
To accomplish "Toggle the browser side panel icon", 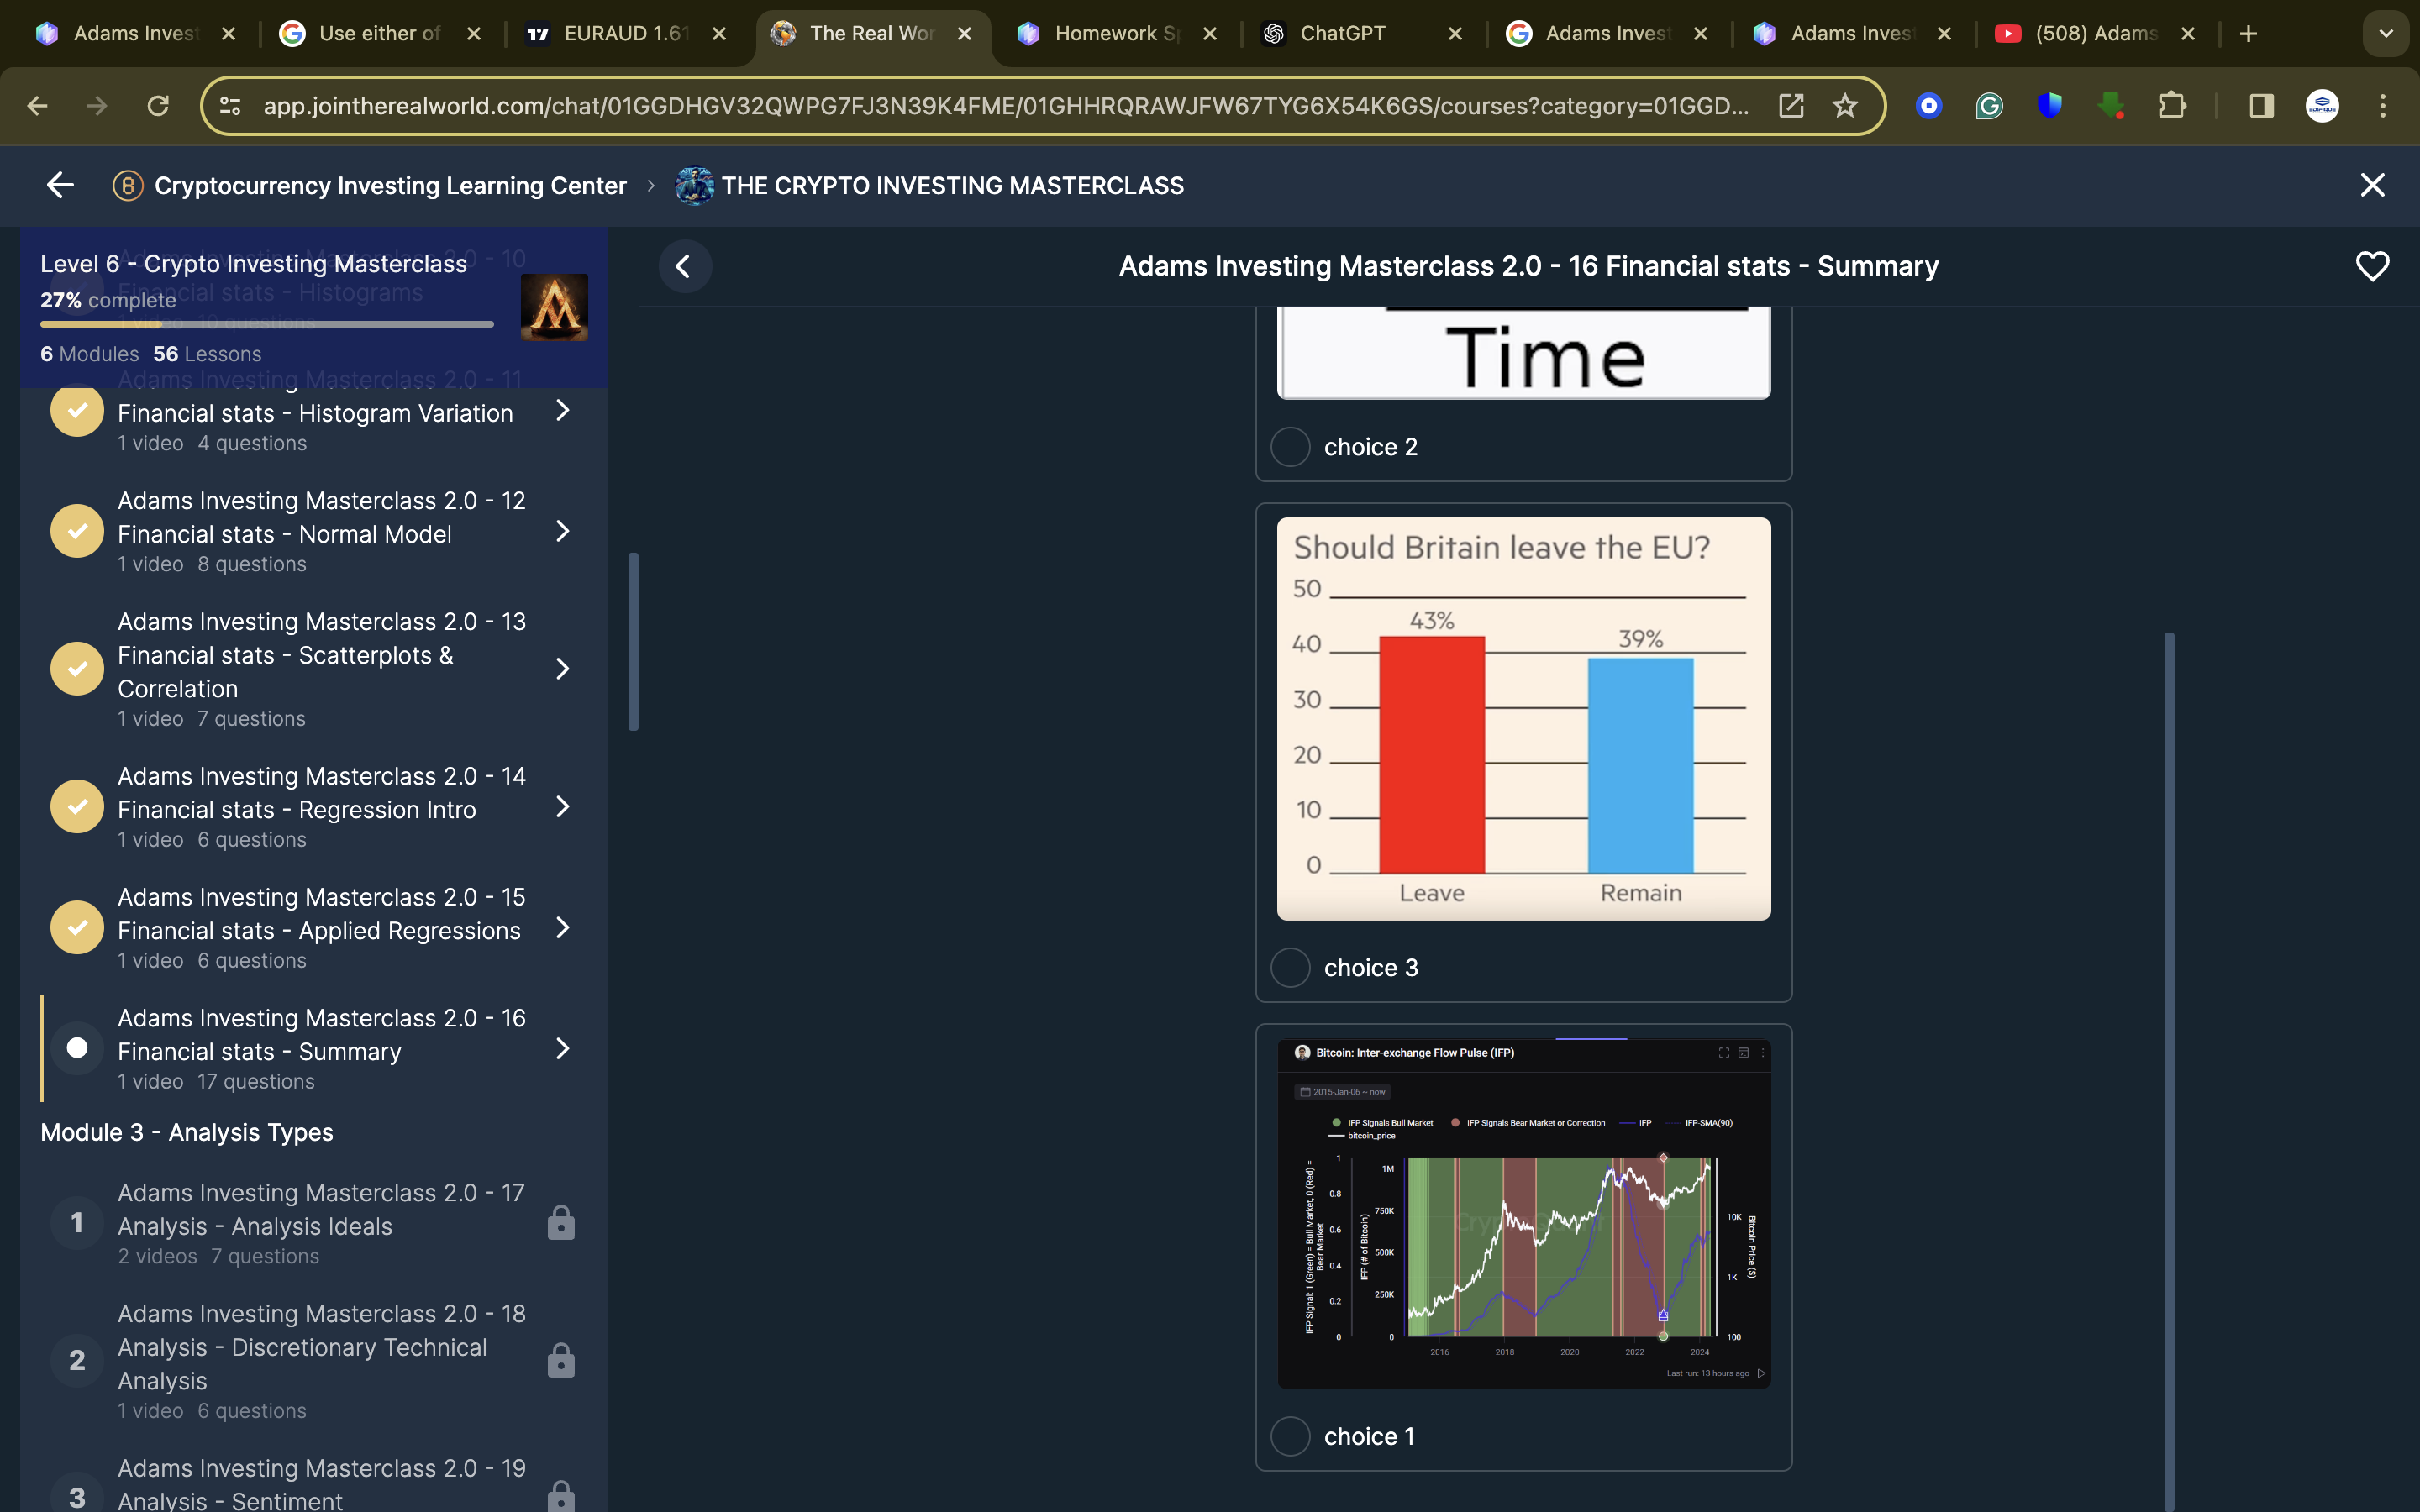I will (x=2261, y=106).
